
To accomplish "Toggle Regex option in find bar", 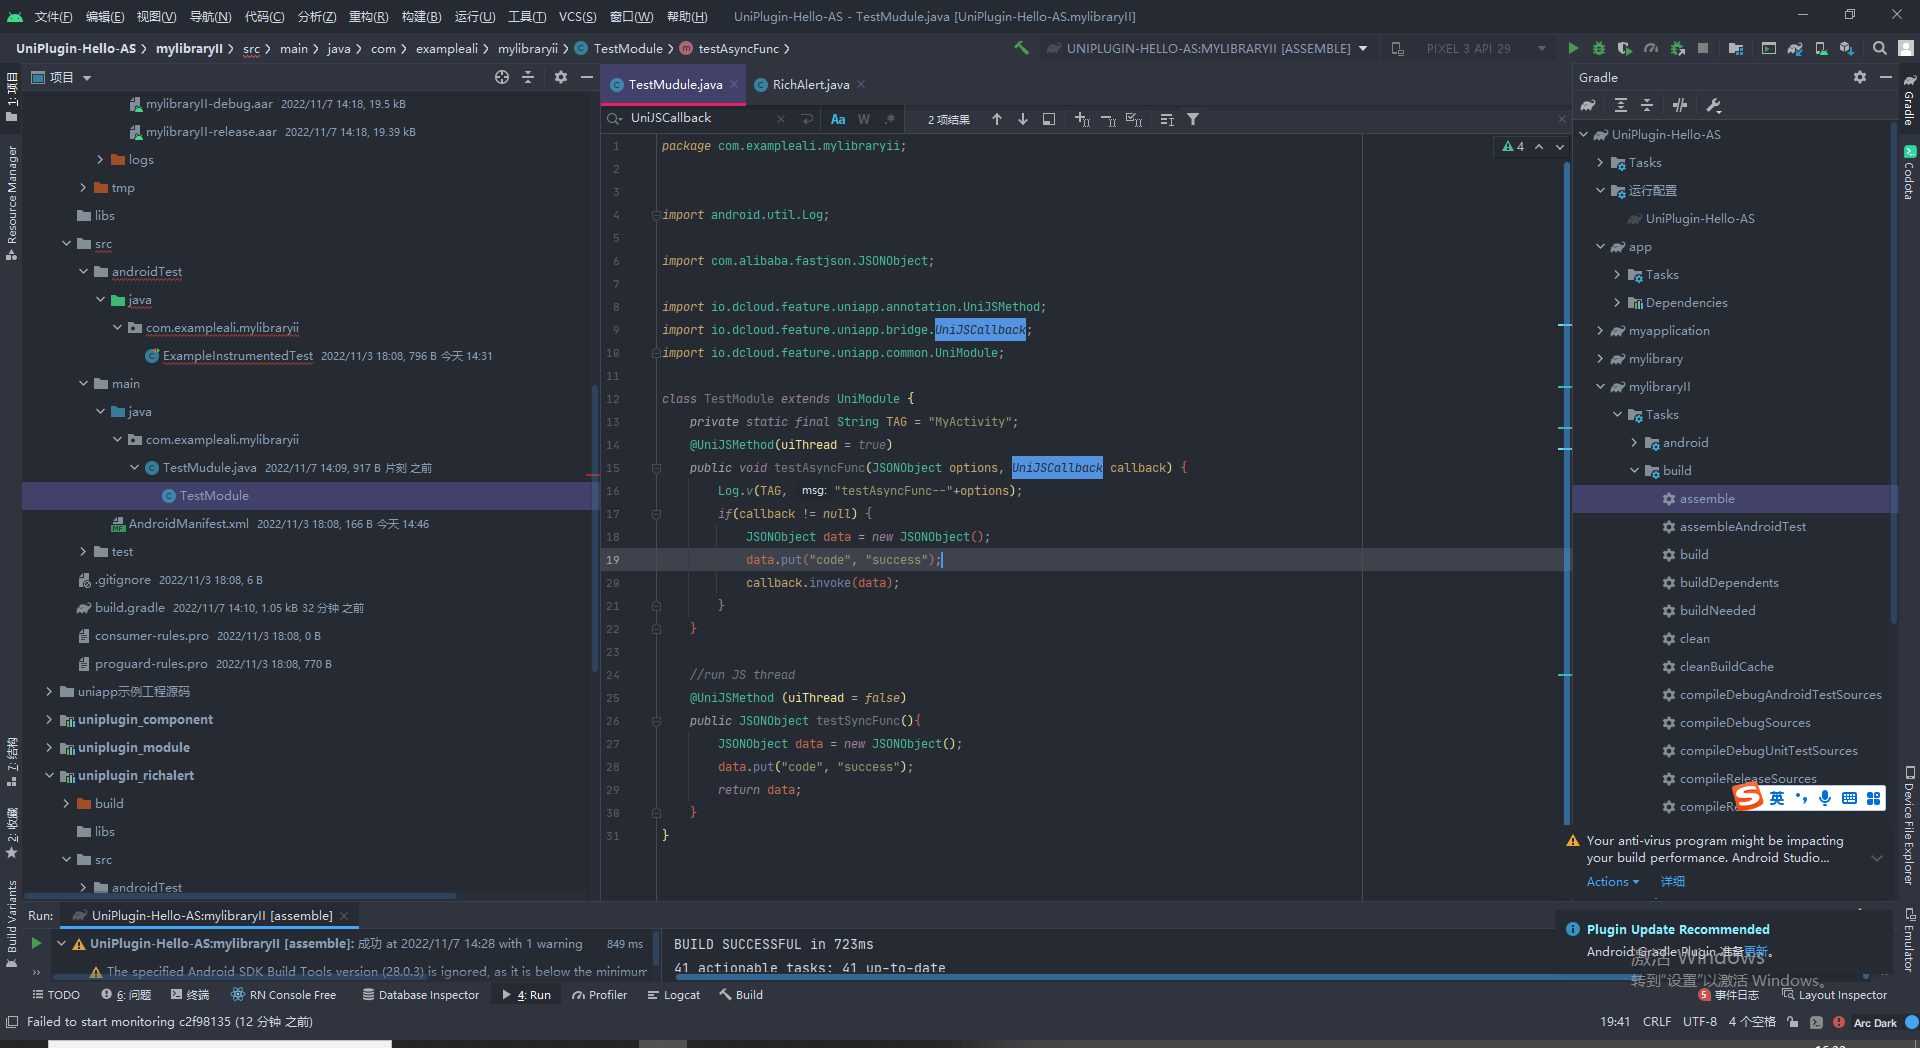I will click(890, 119).
